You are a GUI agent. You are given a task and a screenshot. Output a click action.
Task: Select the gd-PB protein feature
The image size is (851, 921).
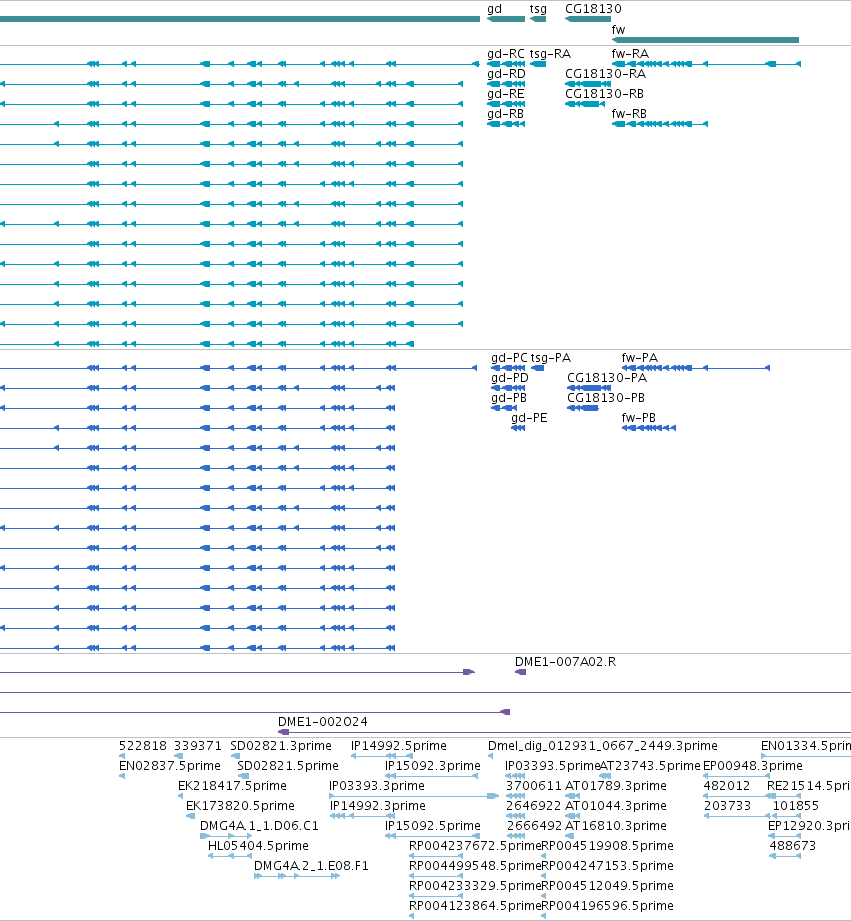[x=504, y=408]
